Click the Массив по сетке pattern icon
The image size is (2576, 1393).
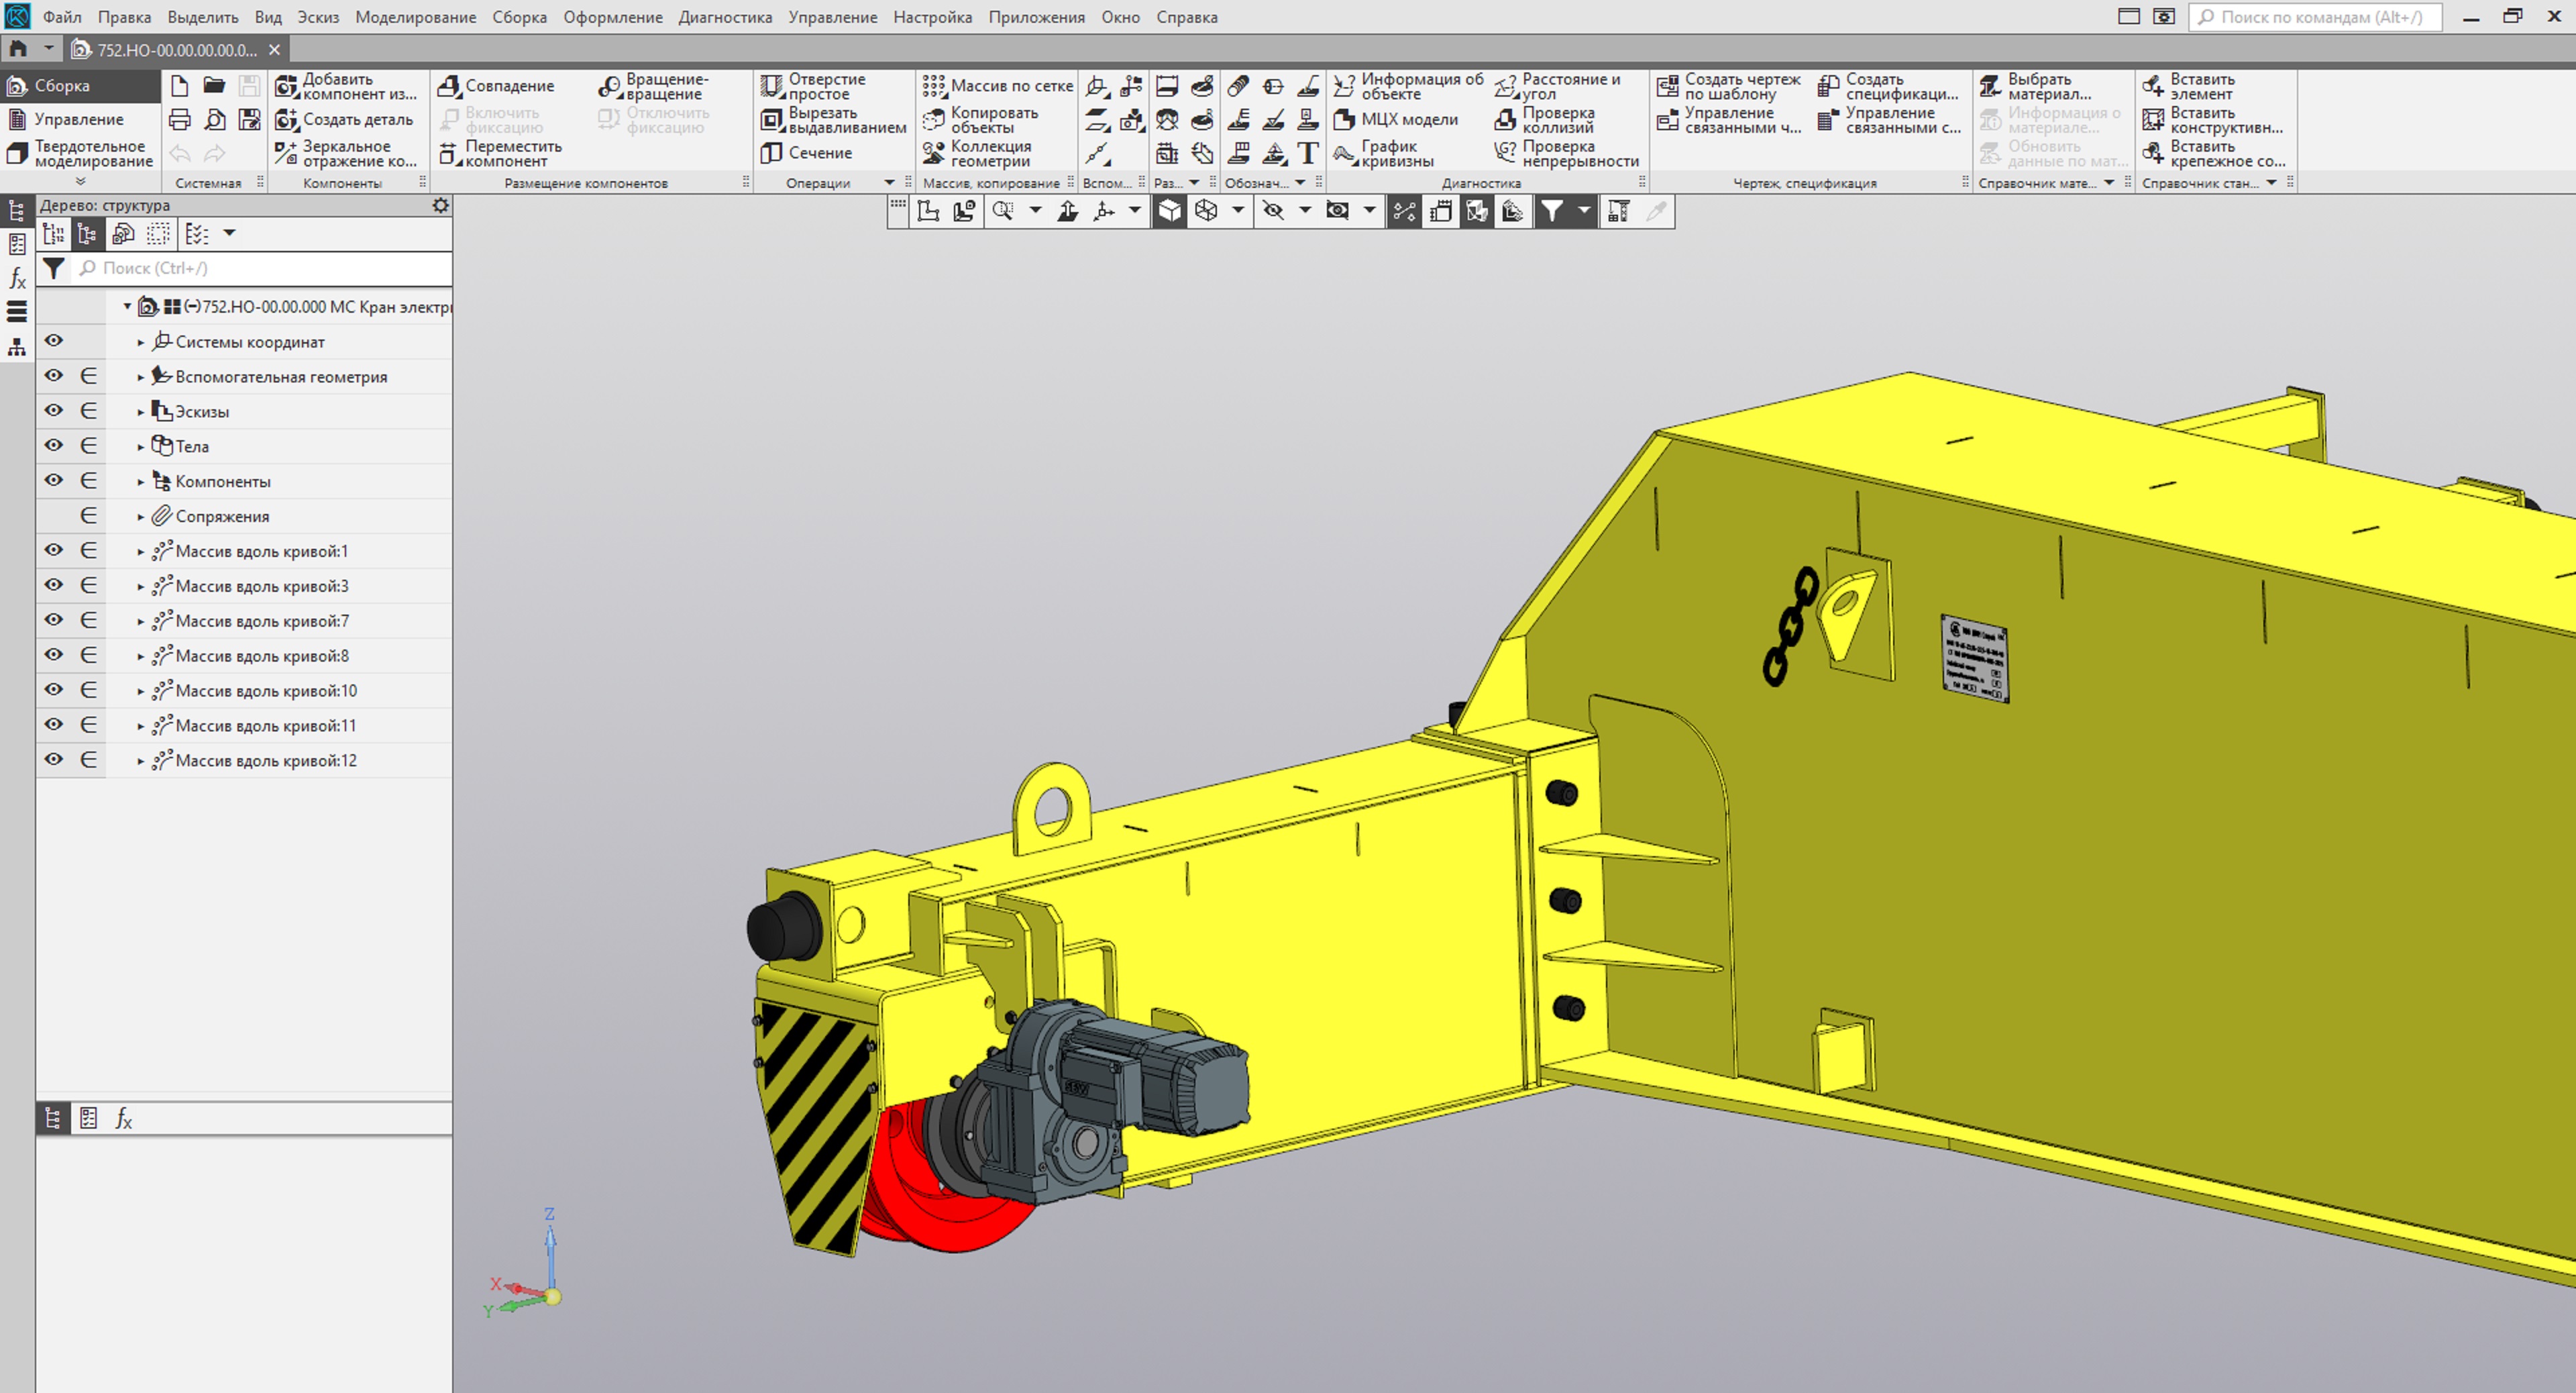[934, 86]
